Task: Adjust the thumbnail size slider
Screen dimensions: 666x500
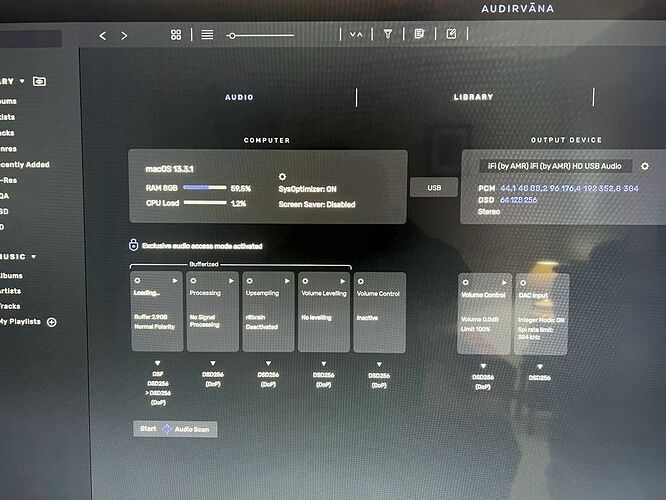Action: pyautogui.click(x=260, y=36)
